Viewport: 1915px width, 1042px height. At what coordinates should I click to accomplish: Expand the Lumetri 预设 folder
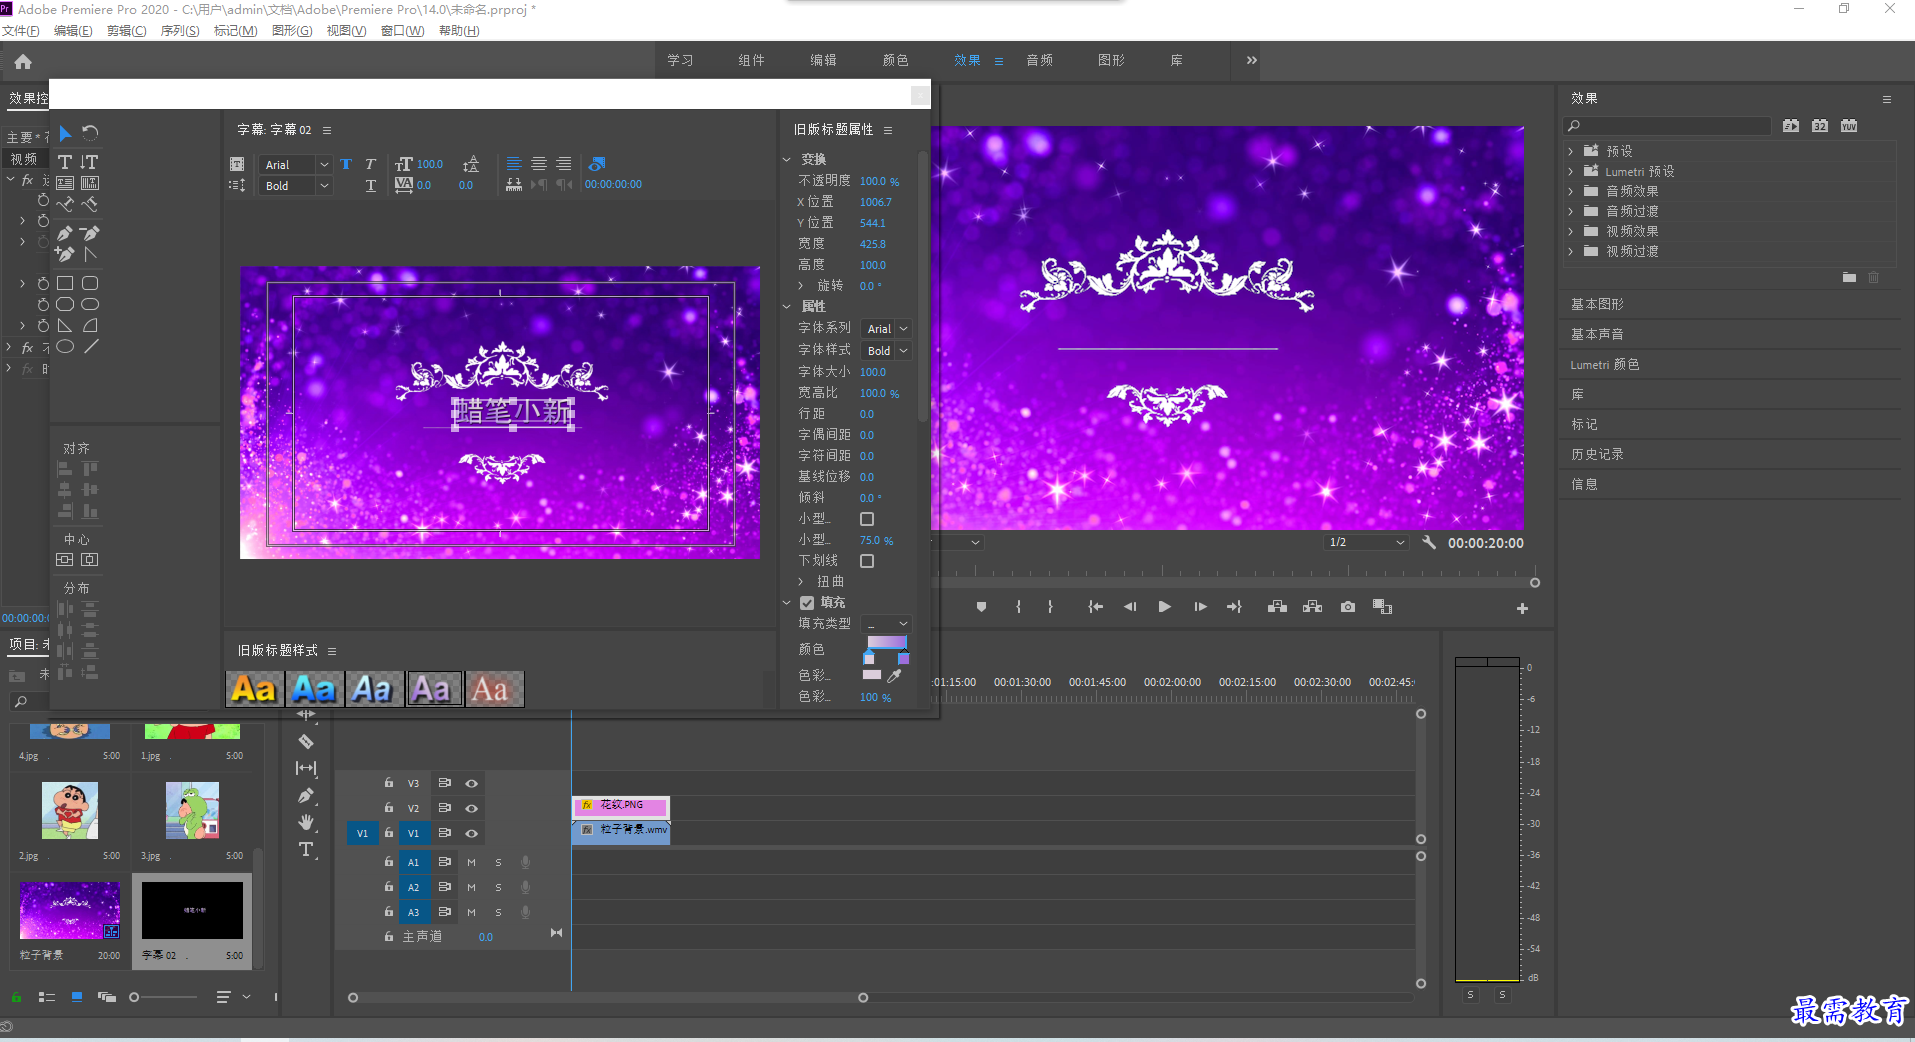click(1571, 171)
